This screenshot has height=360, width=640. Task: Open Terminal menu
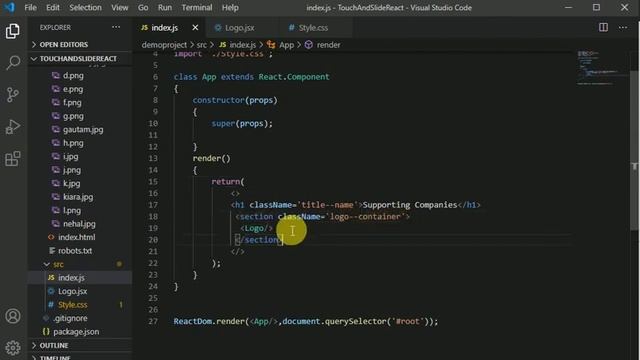pos(197,7)
